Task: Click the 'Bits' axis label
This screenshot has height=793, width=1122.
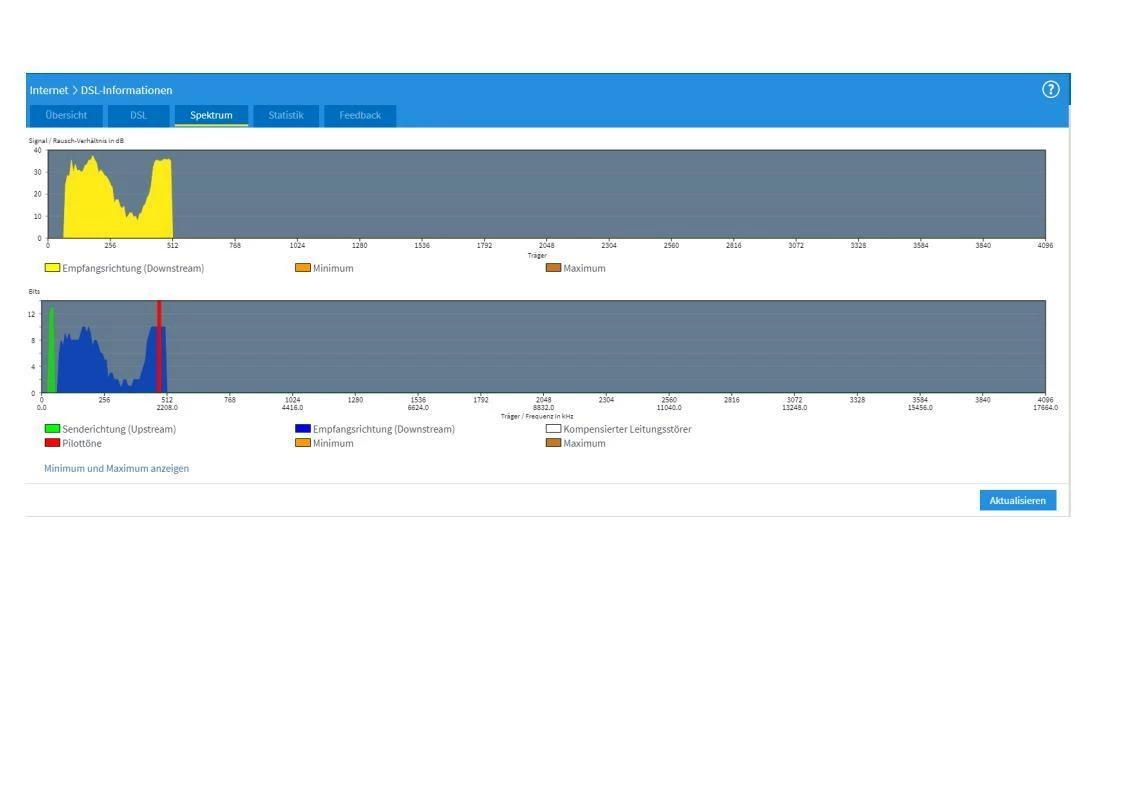Action: 34,292
